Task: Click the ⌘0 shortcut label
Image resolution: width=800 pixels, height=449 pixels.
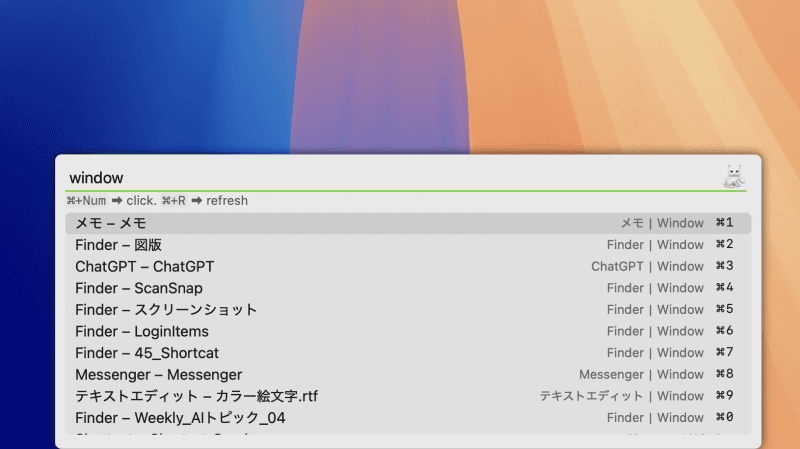Action: click(x=724, y=417)
